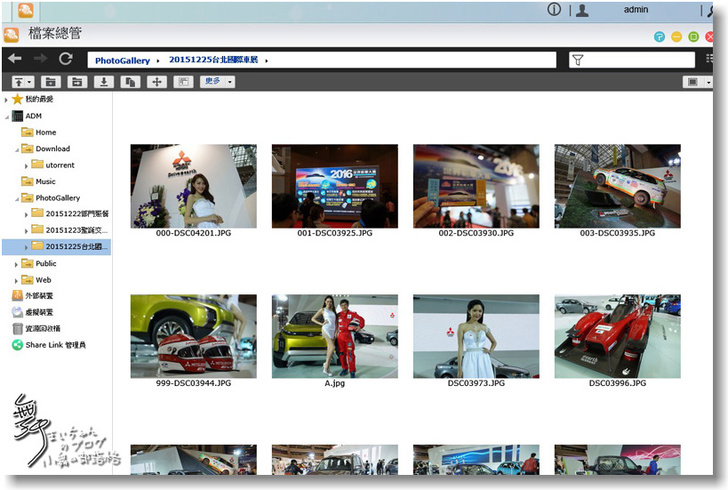Click the filter search input field
The width and height of the screenshot is (728, 490).
click(x=640, y=61)
